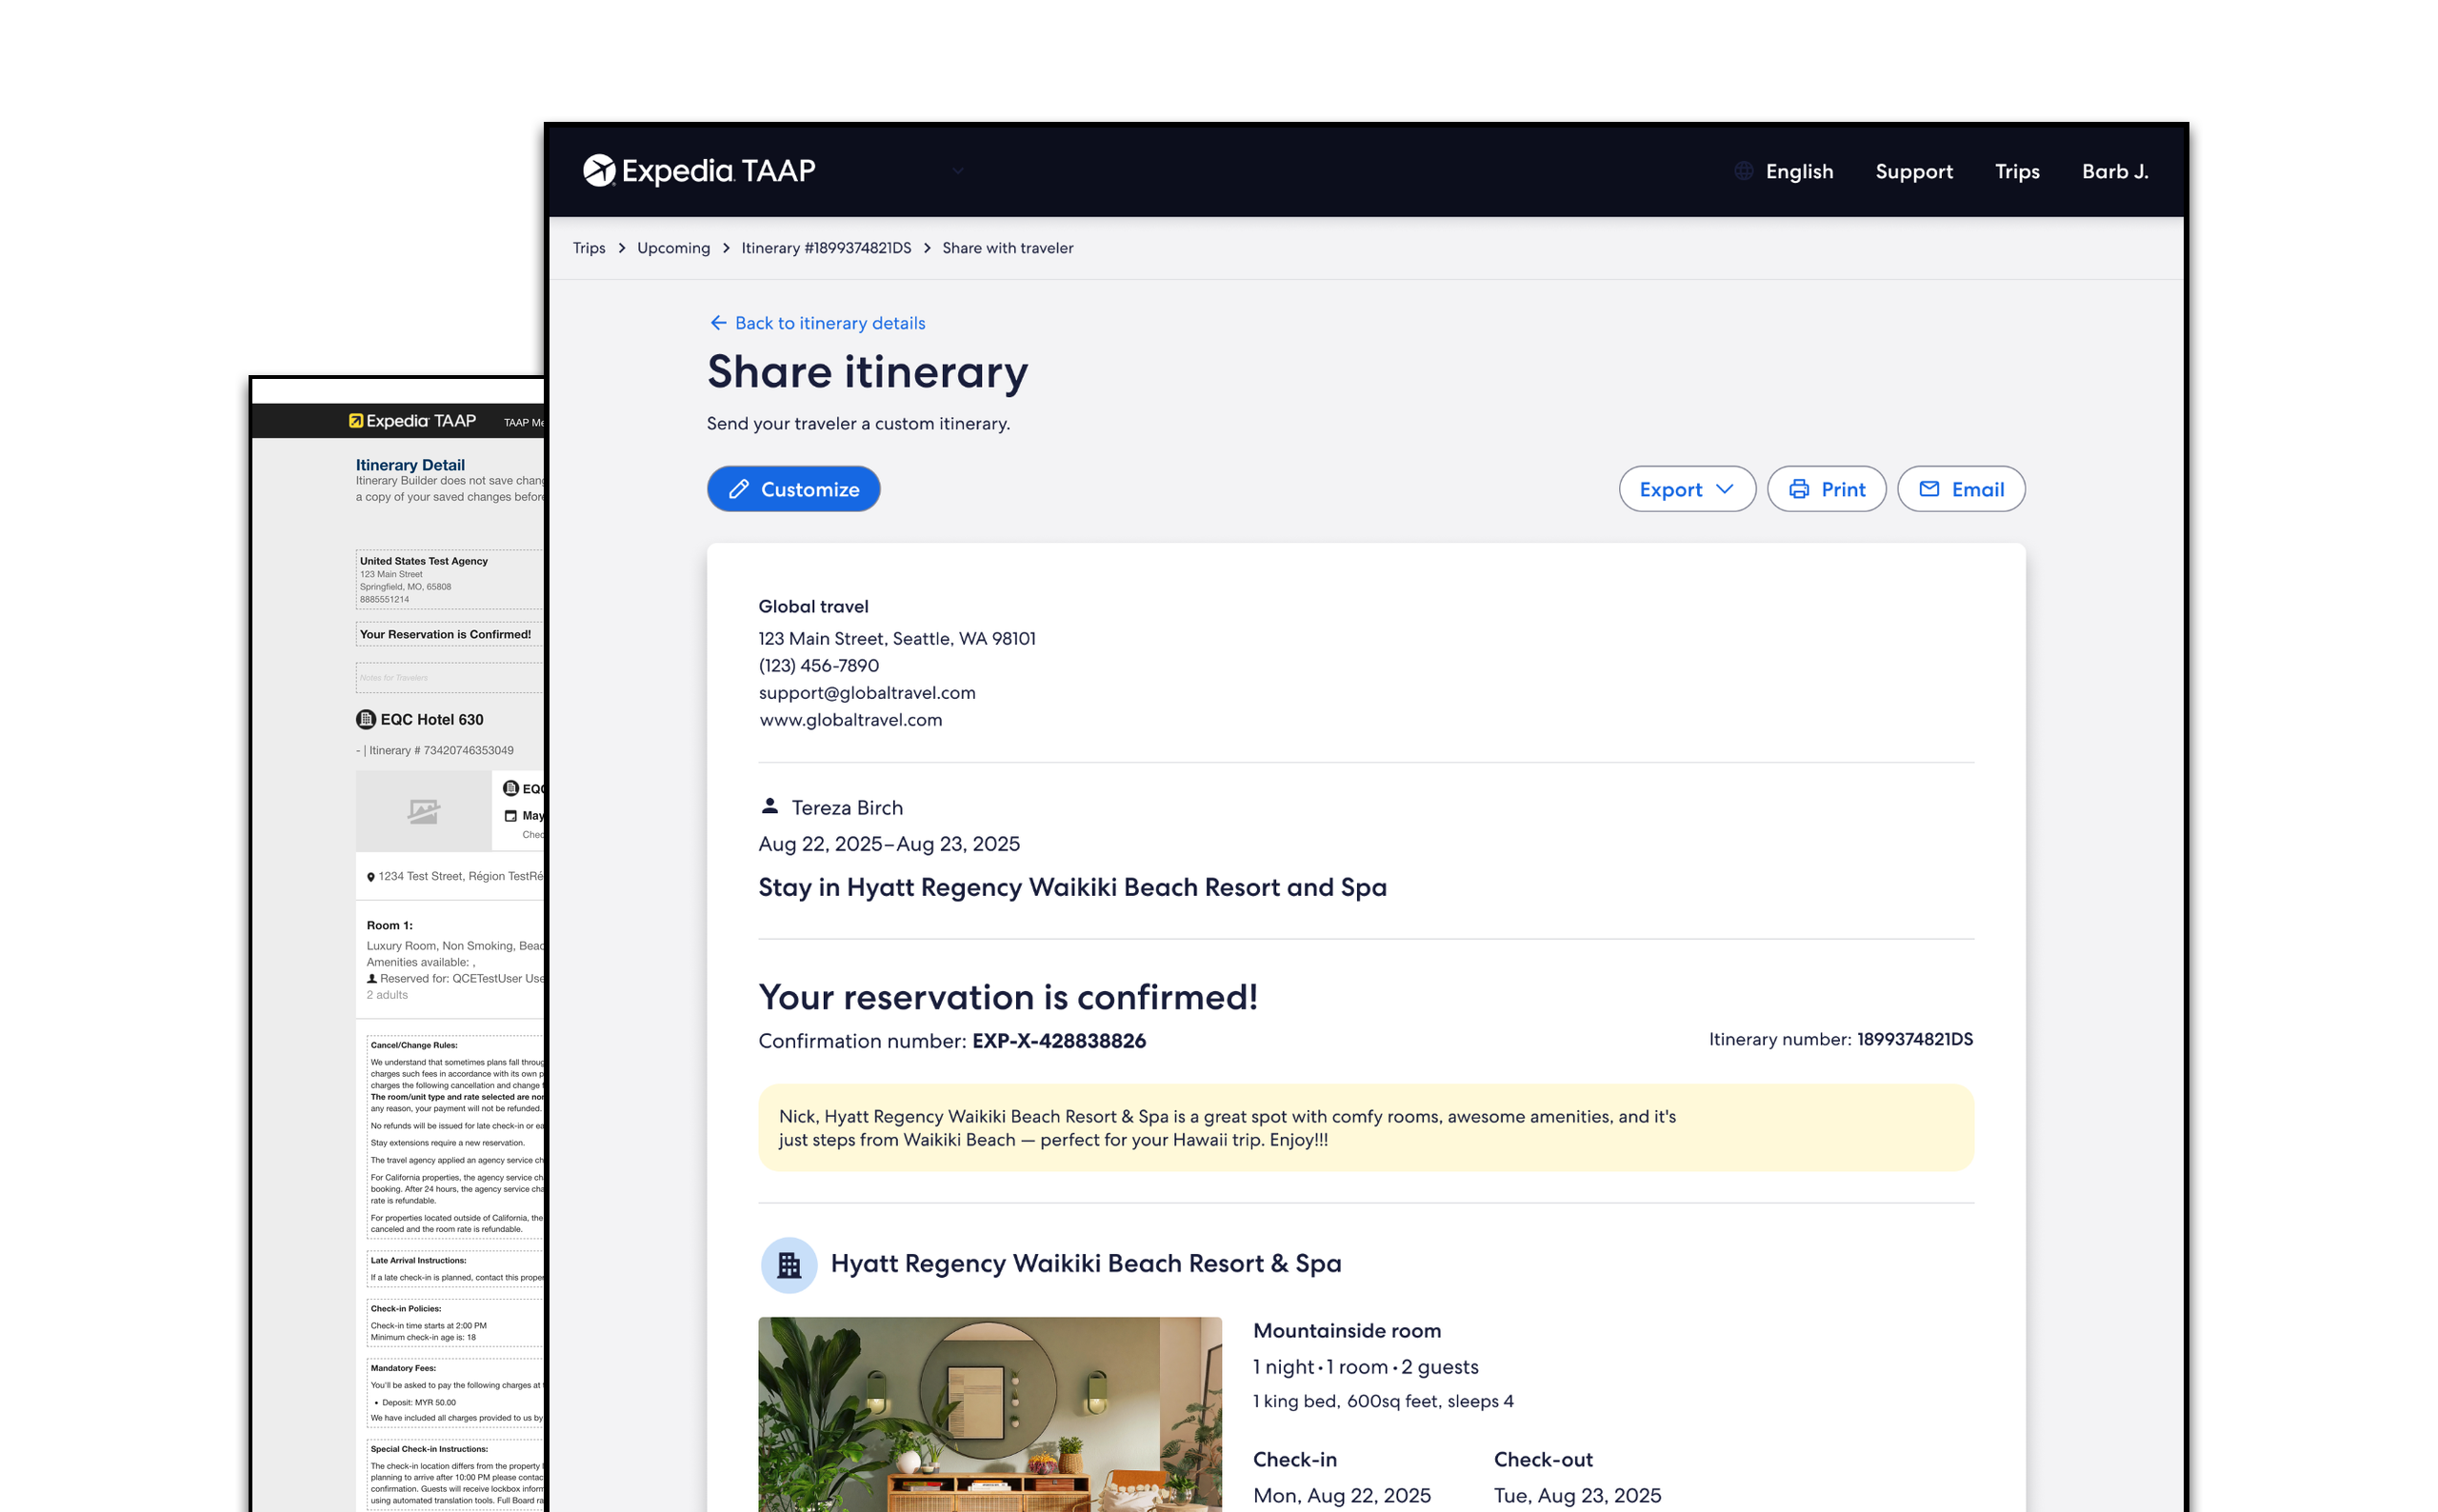2438x1512 pixels.
Task: Click image placeholder thumbnail in background window
Action: pyautogui.click(x=423, y=811)
